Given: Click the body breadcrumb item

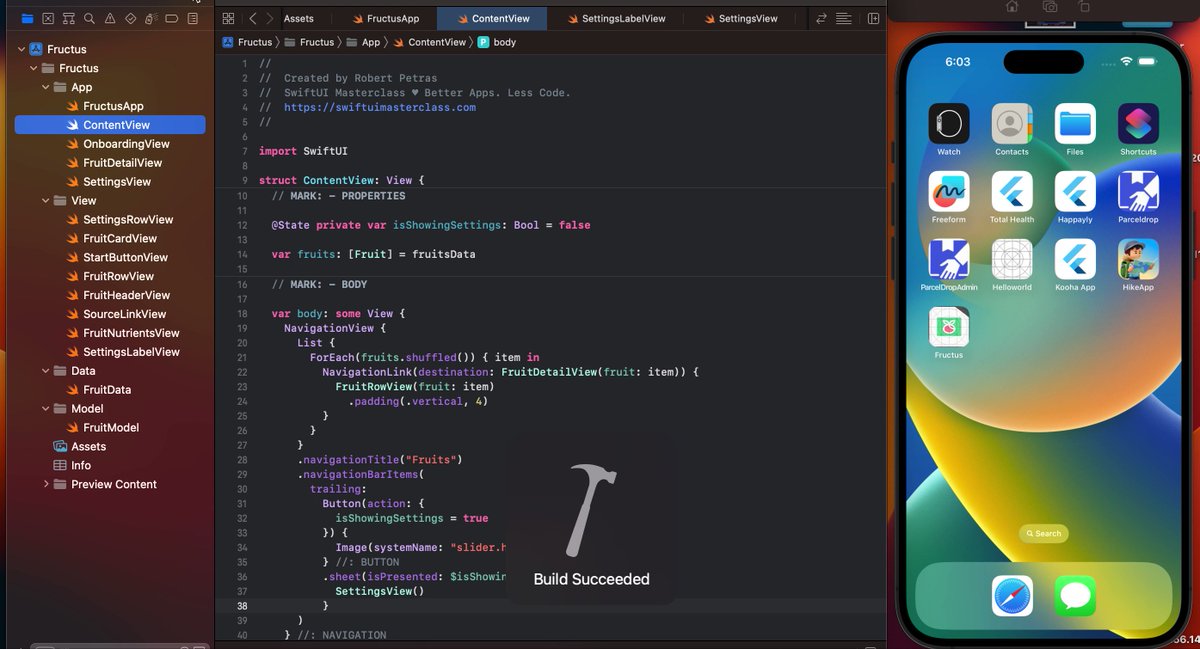Looking at the screenshot, I should pos(497,42).
